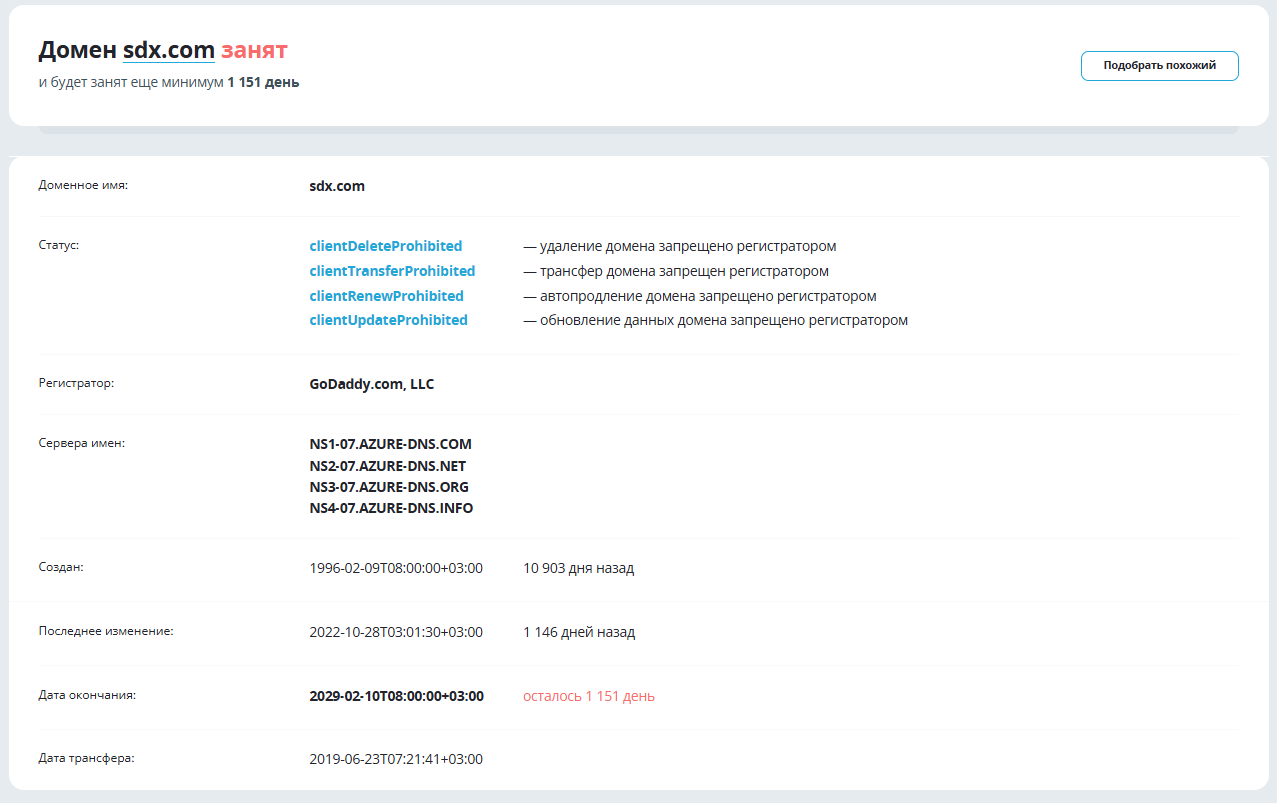
Task: Select name server NS1-07.AZURE-DNS.COM
Action: point(391,444)
